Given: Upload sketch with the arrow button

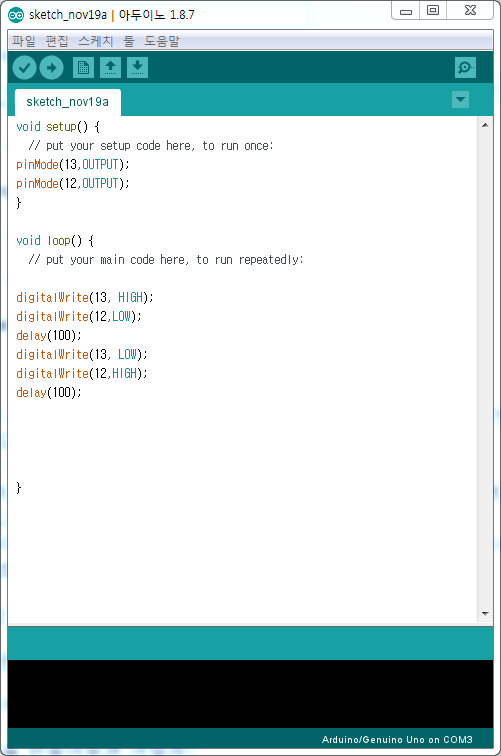Looking at the screenshot, I should click(52, 68).
